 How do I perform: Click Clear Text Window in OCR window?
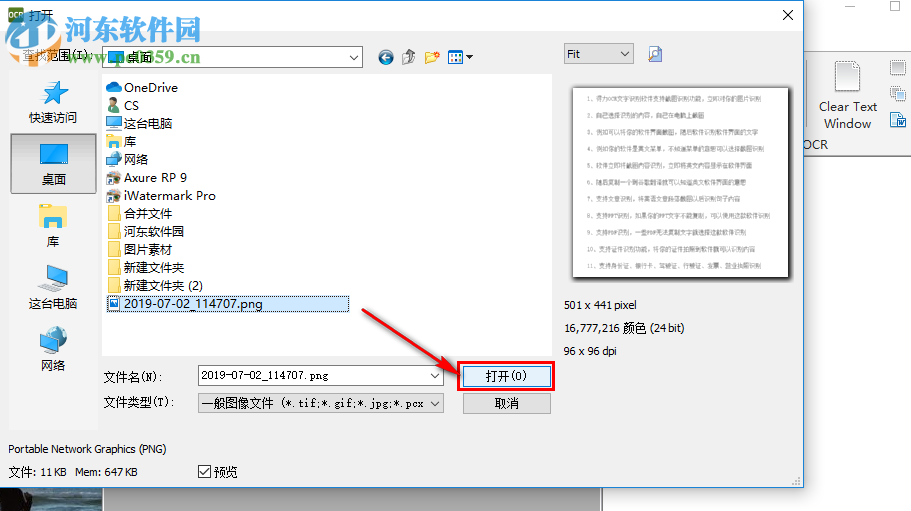pos(848,96)
